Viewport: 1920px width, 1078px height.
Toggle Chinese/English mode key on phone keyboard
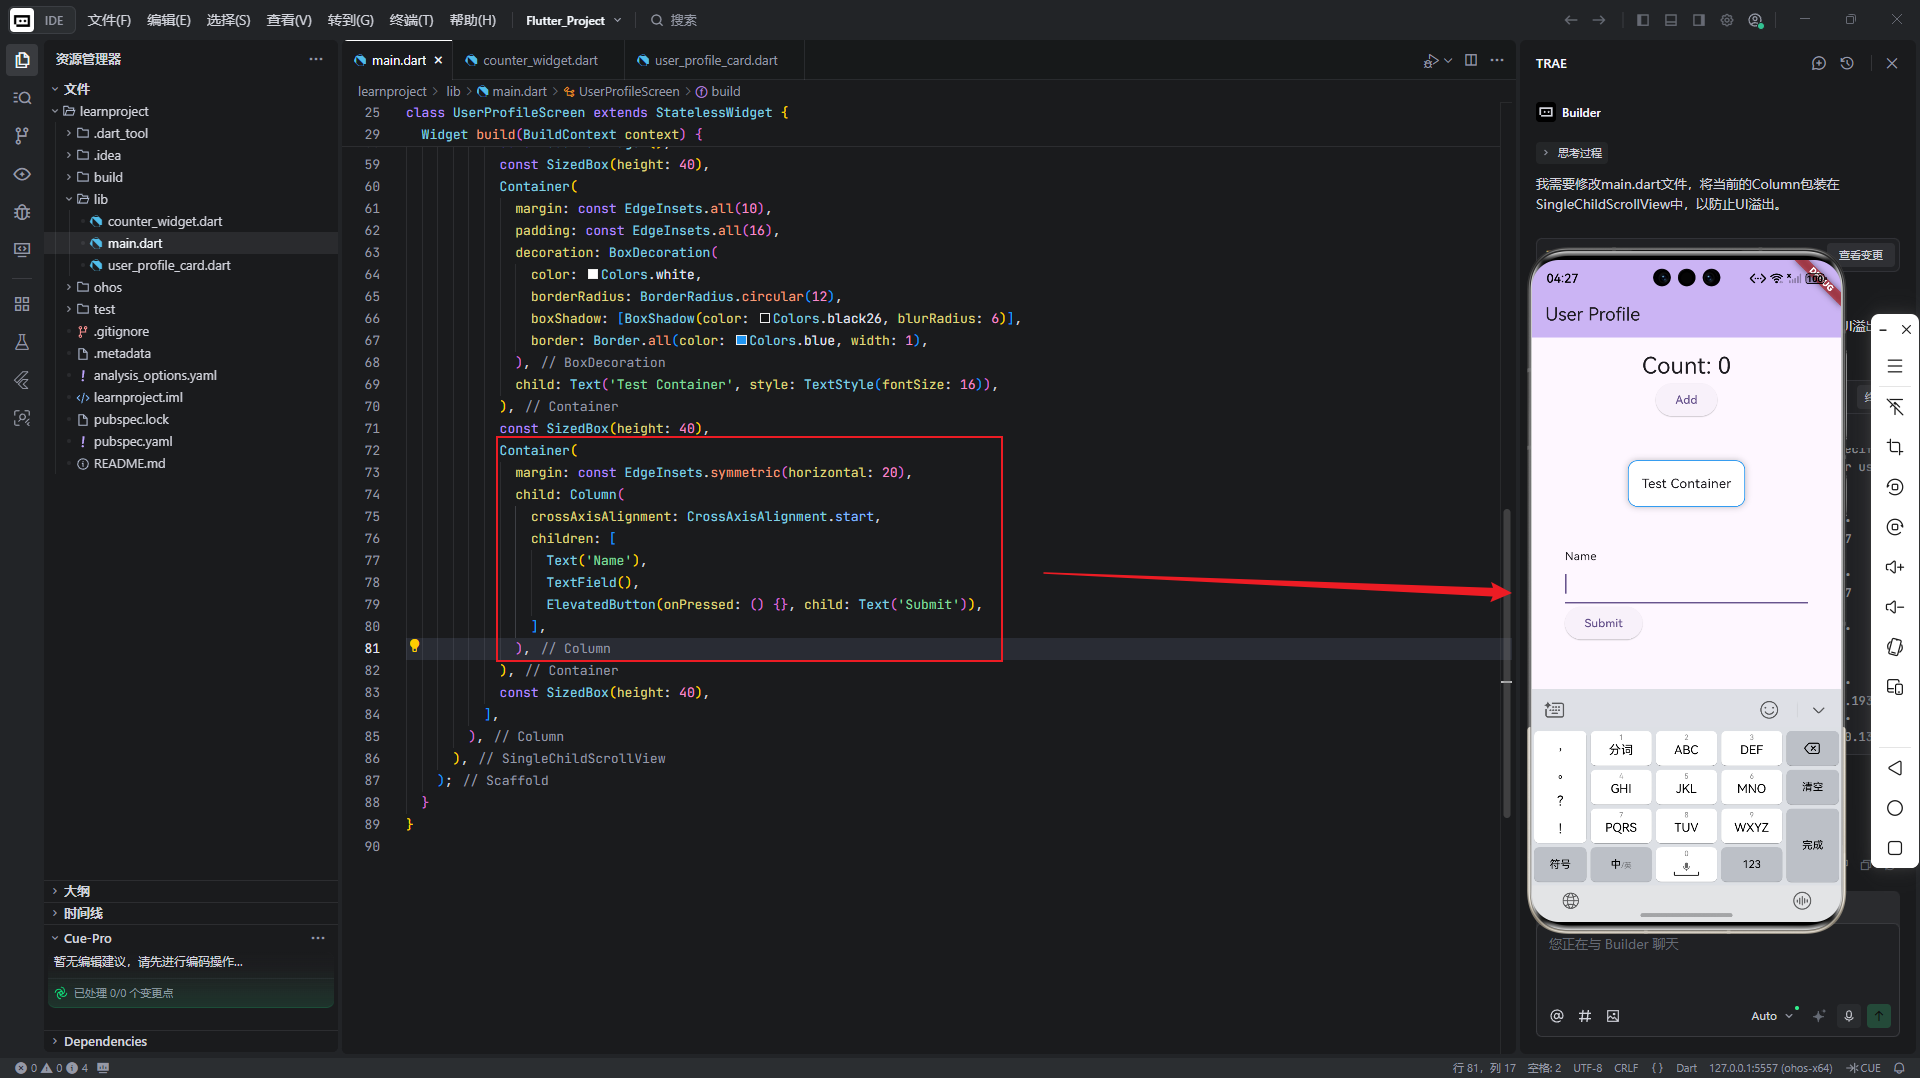1621,864
